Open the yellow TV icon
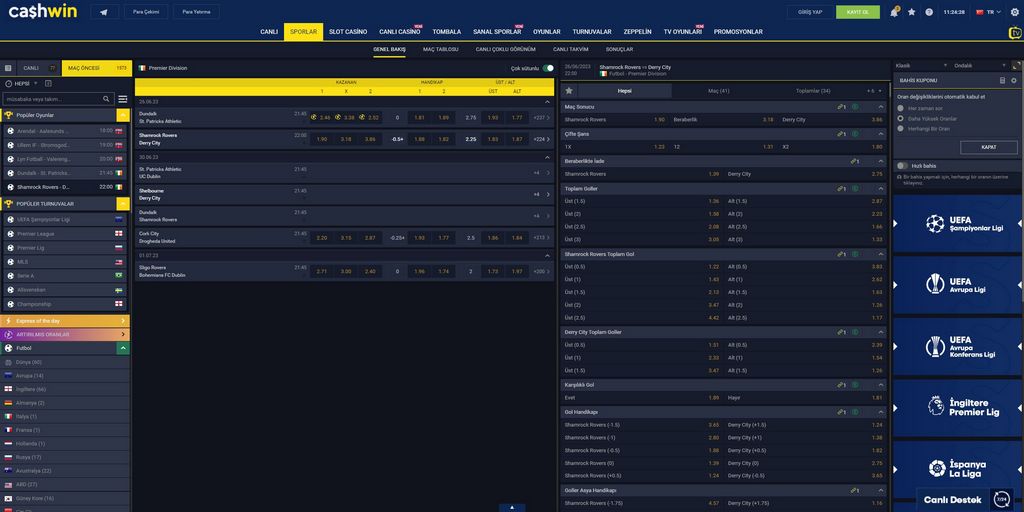 click(1015, 33)
